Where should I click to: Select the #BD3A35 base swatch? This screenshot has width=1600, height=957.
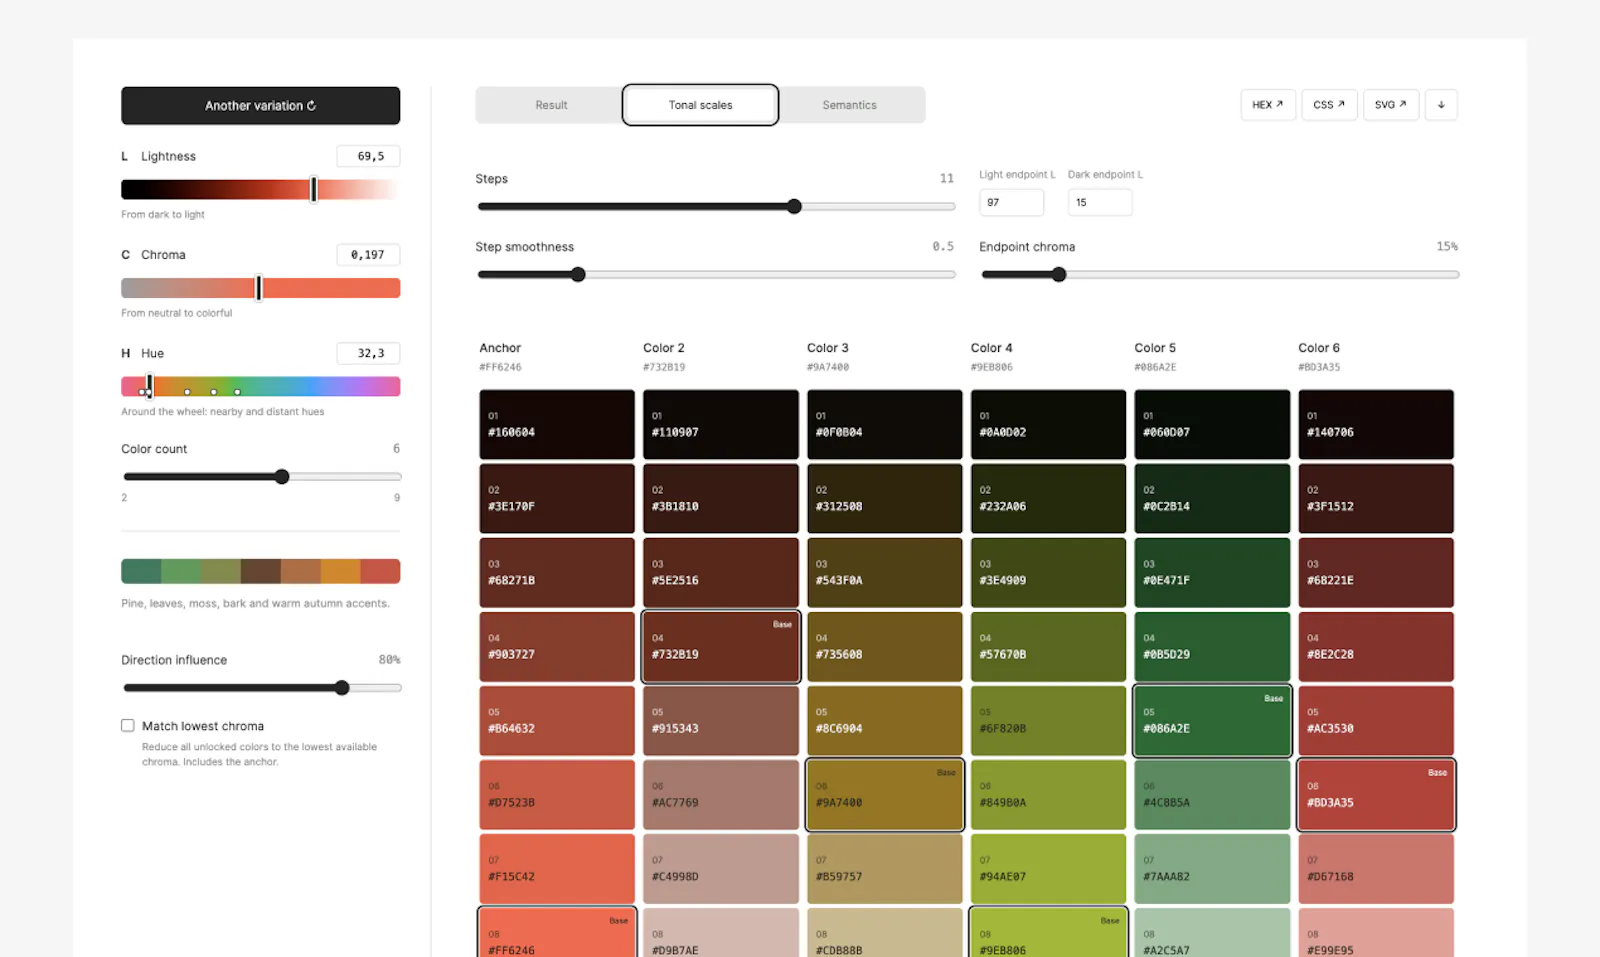click(1376, 795)
